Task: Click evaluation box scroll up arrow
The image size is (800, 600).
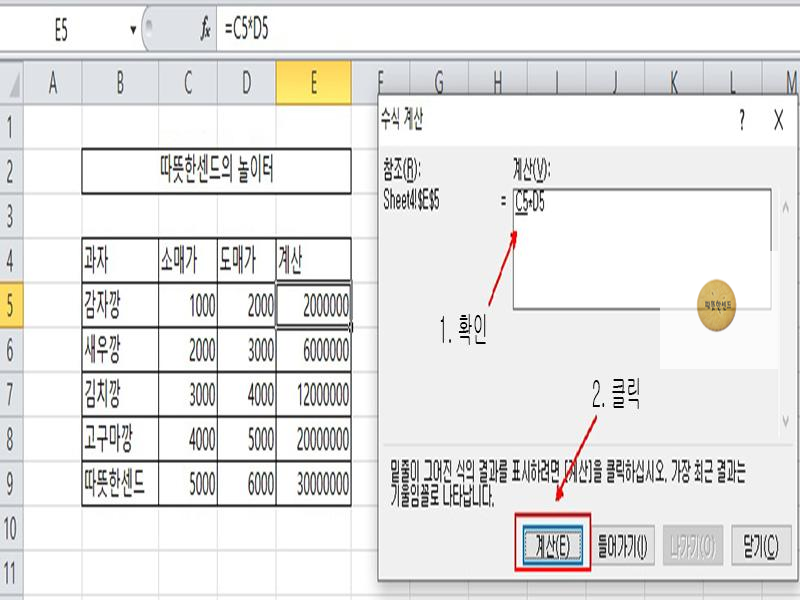Action: click(x=785, y=208)
